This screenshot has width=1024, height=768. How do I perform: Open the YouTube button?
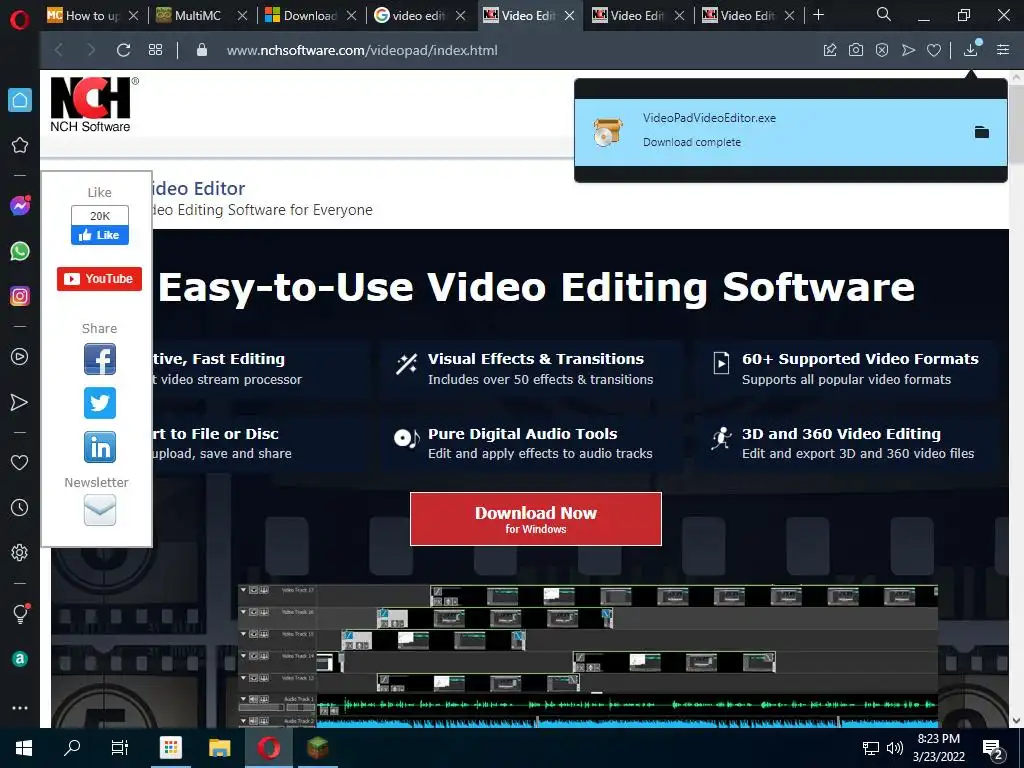click(99, 279)
